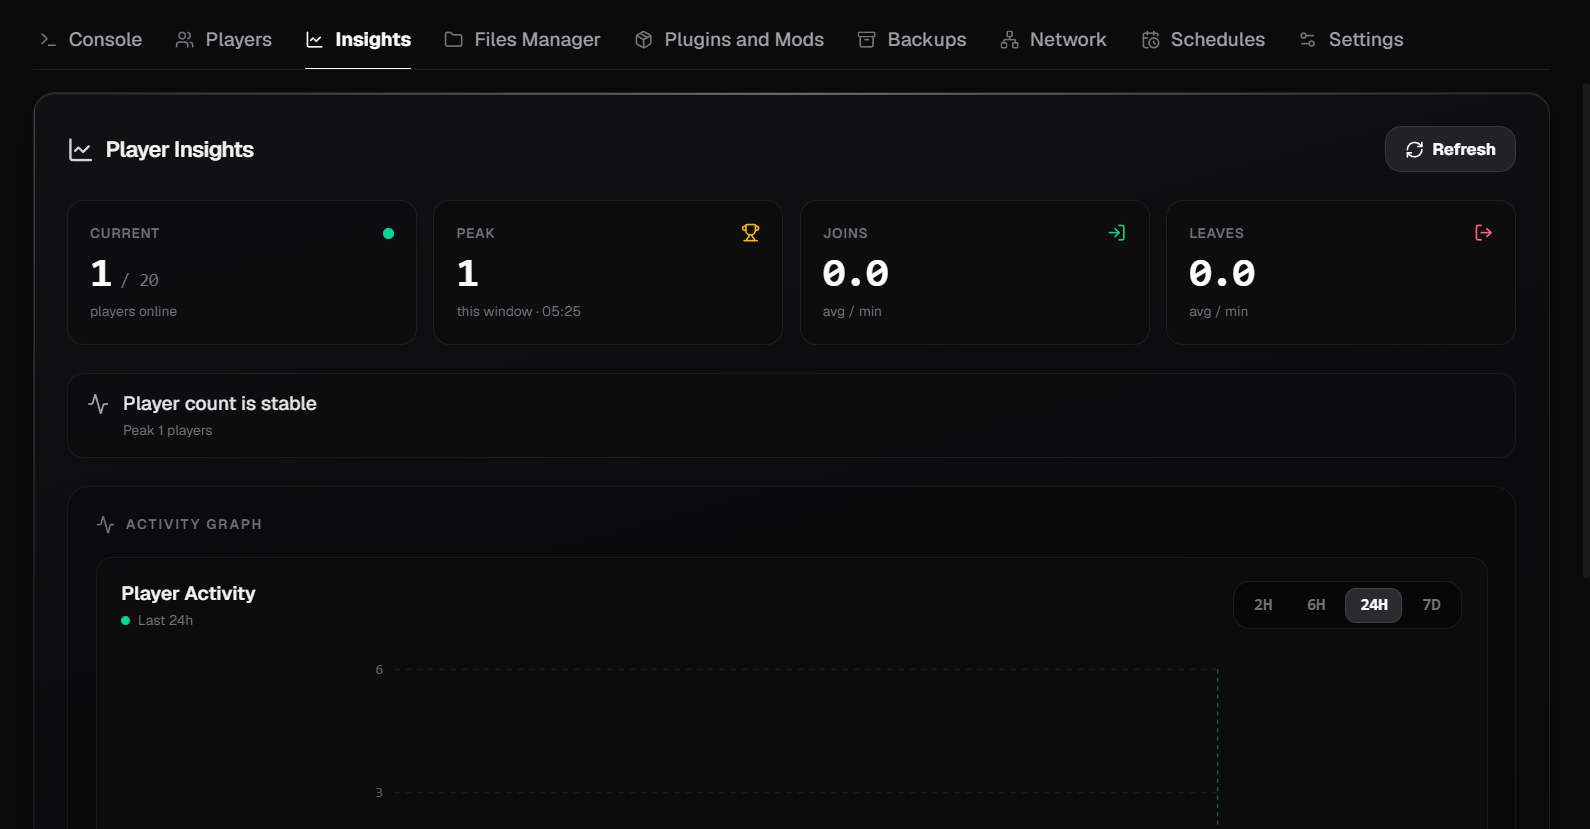The width and height of the screenshot is (1590, 829).
Task: Click the Leaves logout arrow icon
Action: click(1483, 233)
